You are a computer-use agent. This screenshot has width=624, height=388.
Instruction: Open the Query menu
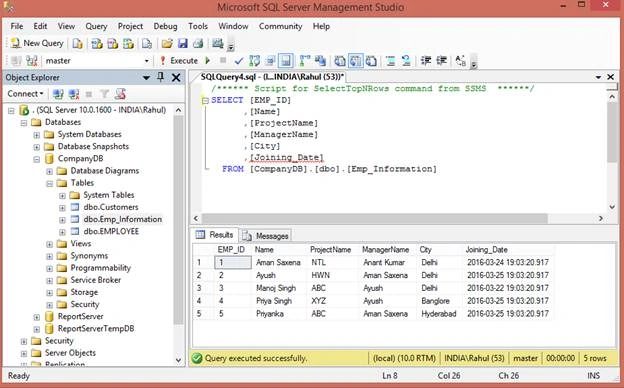pos(96,26)
